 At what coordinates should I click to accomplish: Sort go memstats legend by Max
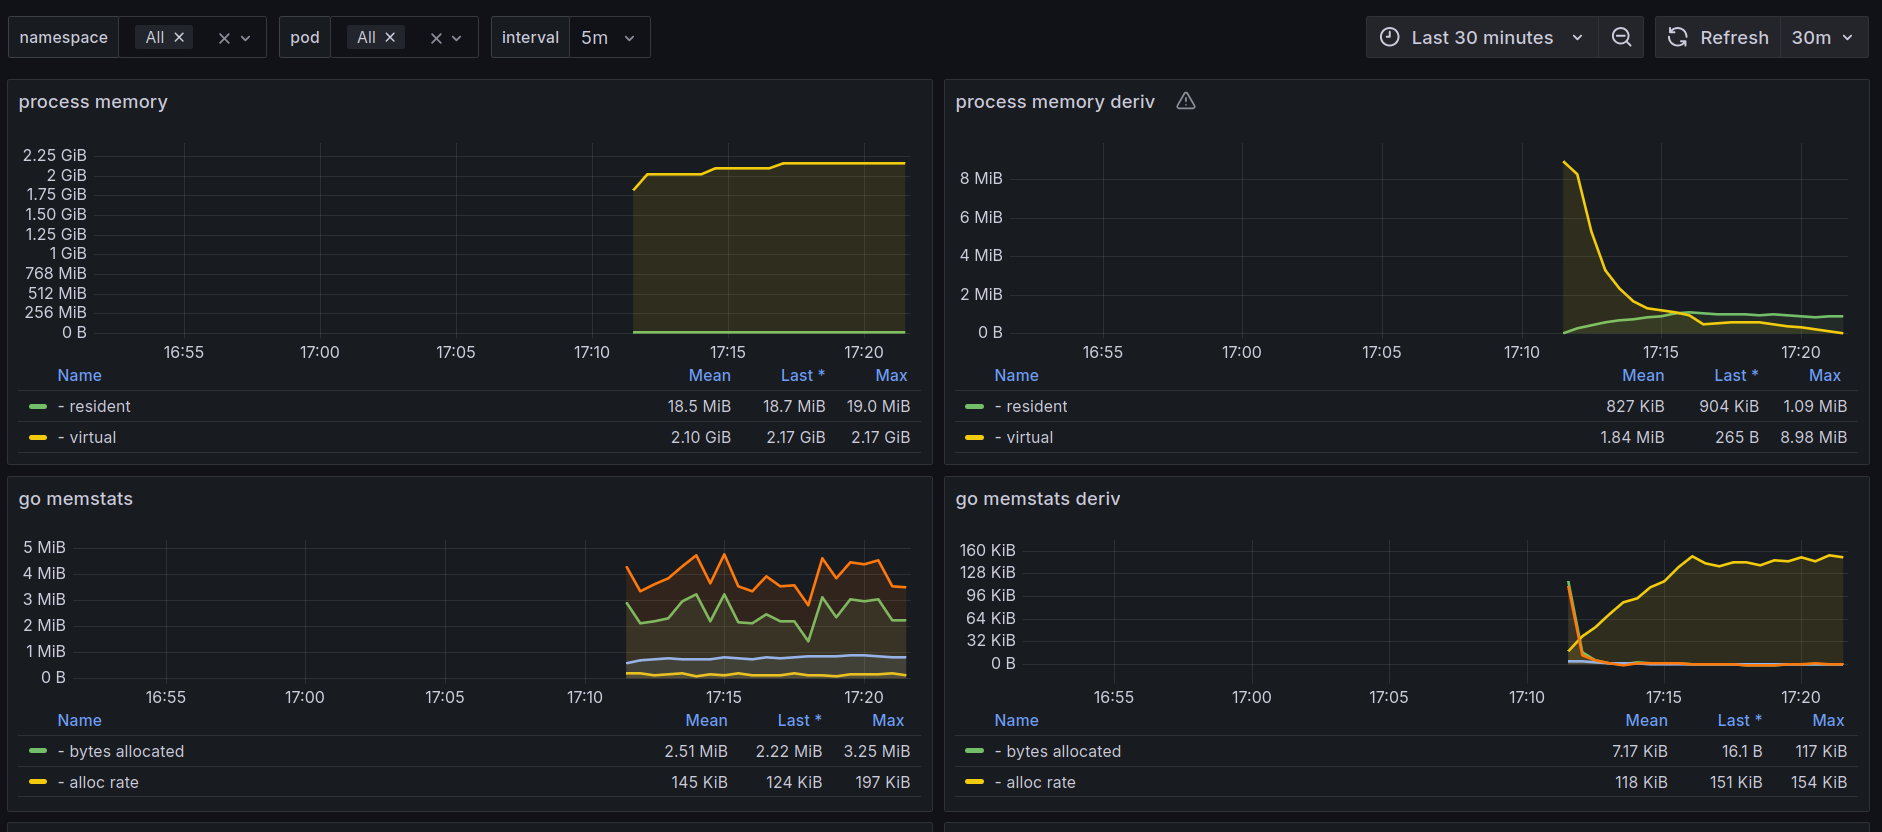(x=888, y=720)
